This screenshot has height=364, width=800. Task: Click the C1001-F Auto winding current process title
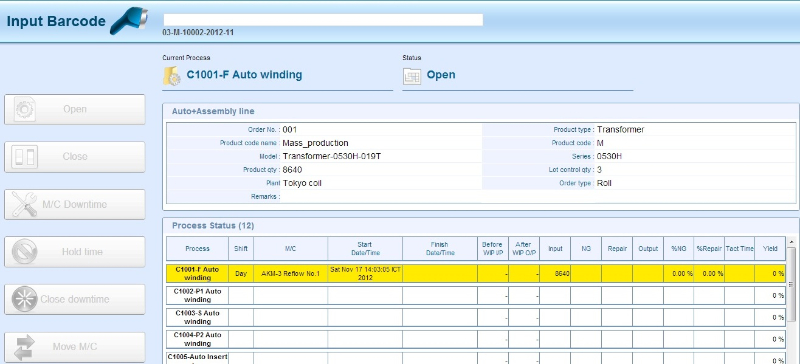[x=244, y=75]
